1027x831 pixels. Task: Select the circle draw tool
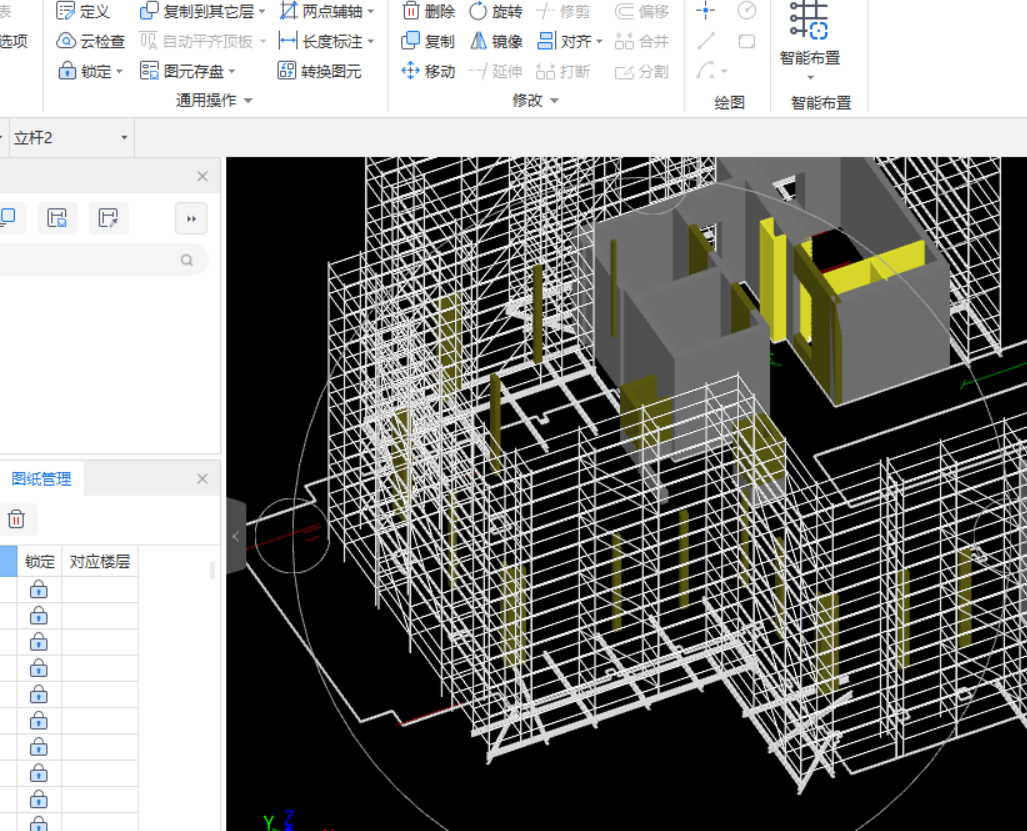(747, 10)
